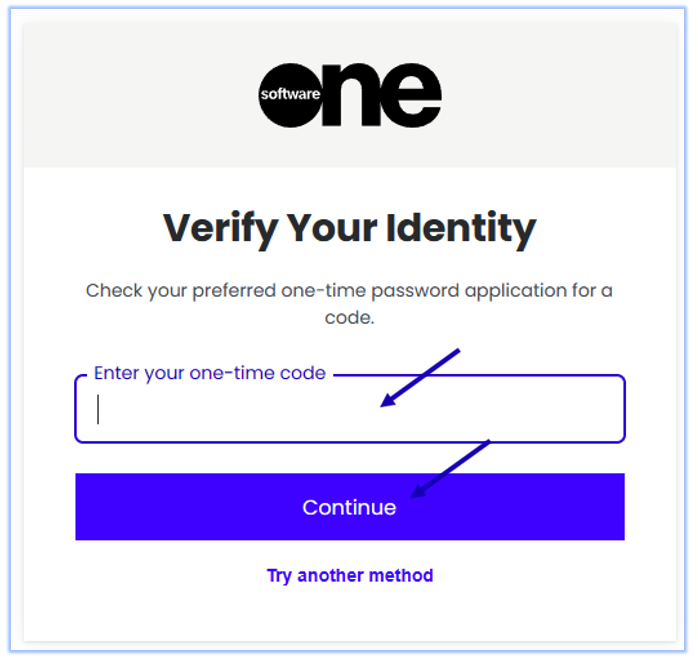Click the 'Verify Your Identity' heading
This screenshot has width=698, height=662.
click(349, 228)
